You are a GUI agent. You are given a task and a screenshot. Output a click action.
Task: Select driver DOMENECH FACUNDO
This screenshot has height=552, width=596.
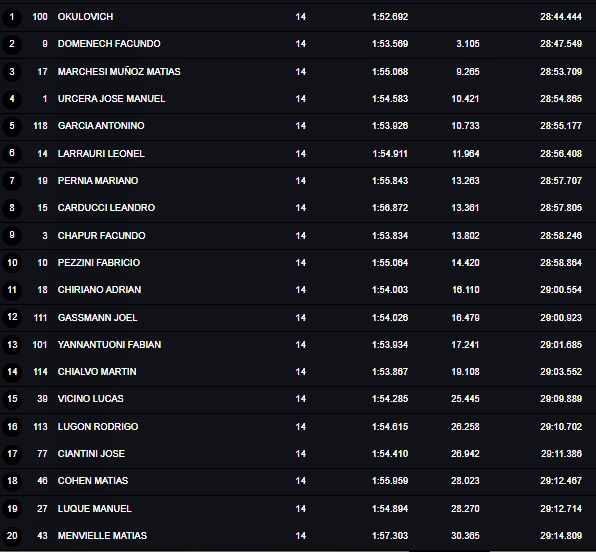[x=109, y=44]
